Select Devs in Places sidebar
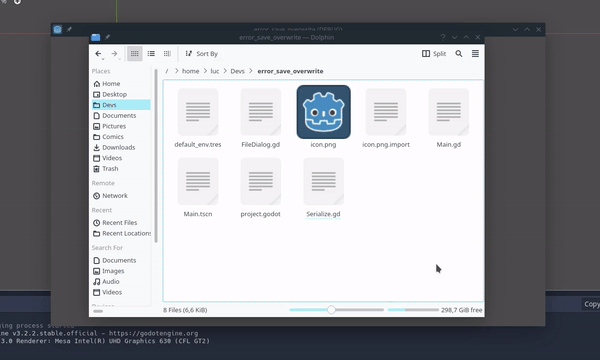 point(121,105)
